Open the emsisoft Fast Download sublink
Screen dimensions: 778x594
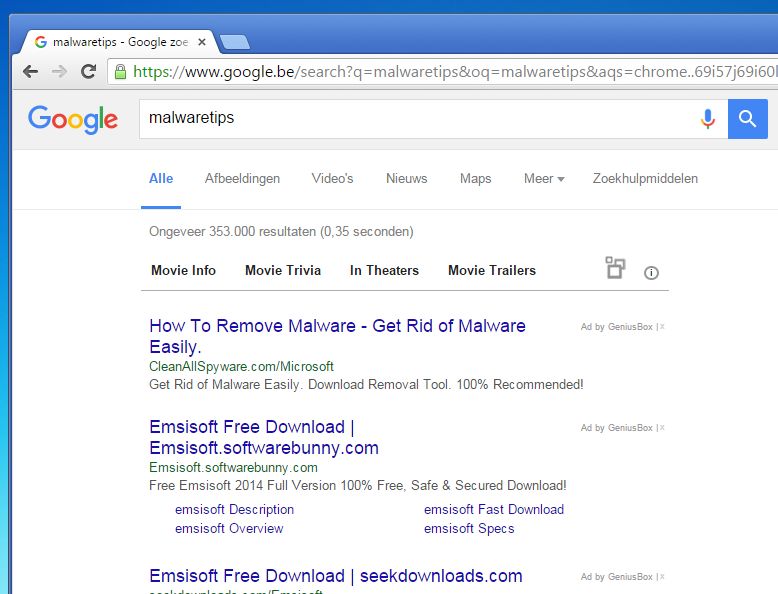[494, 509]
